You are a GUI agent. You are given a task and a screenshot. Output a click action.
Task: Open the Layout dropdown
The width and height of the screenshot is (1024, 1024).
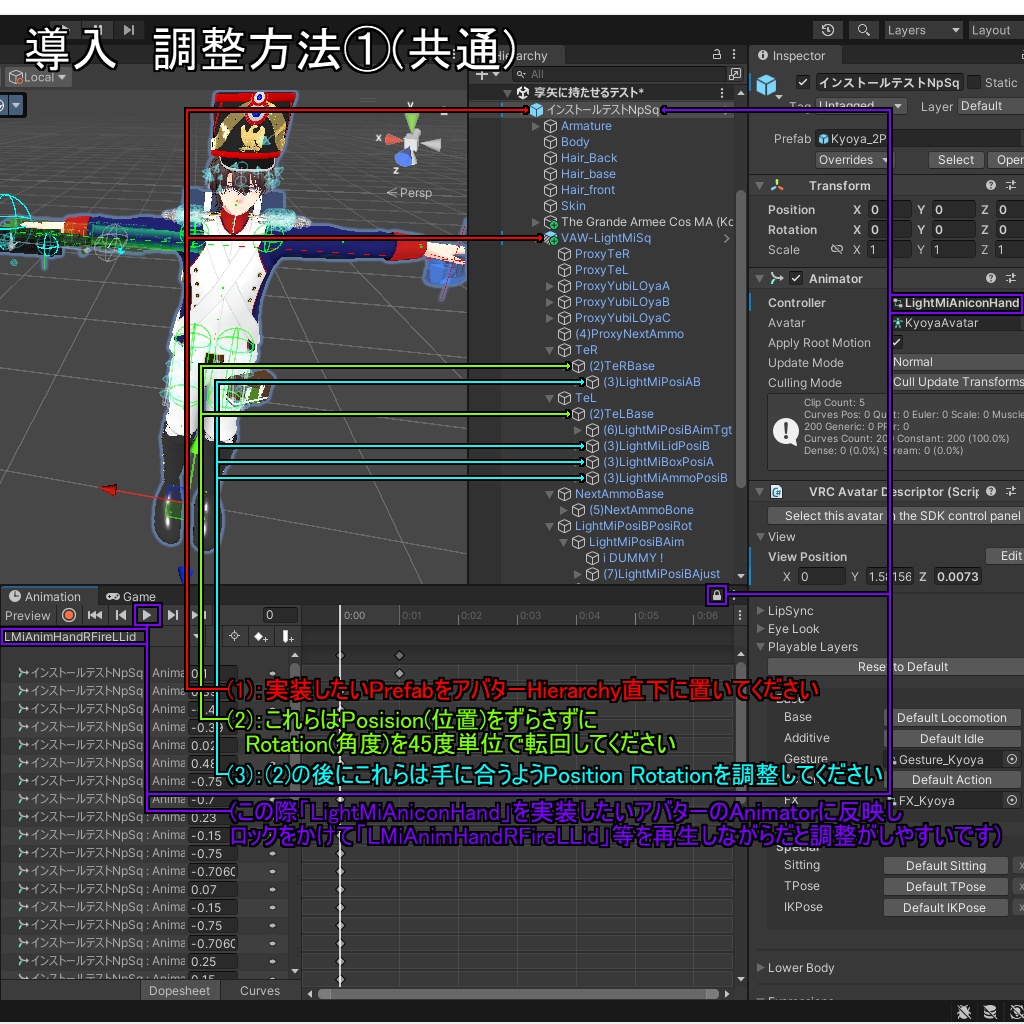(997, 30)
